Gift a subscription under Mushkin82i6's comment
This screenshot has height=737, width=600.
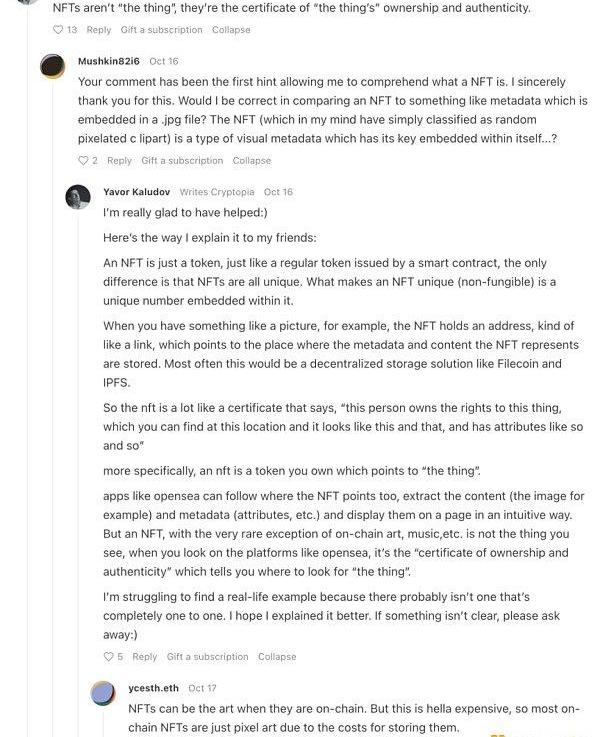182,161
